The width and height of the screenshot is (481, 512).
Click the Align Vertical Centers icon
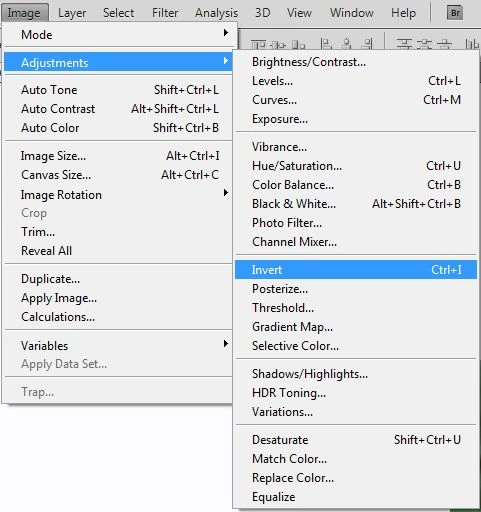point(278,44)
